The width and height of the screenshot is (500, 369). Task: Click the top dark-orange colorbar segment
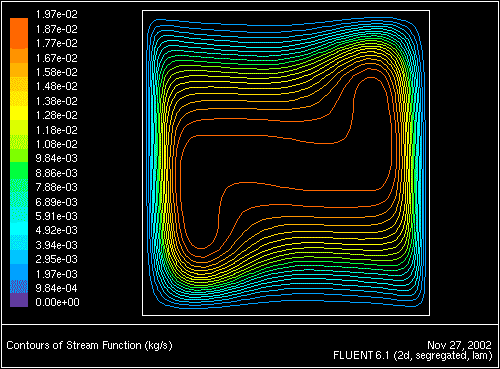19,33
